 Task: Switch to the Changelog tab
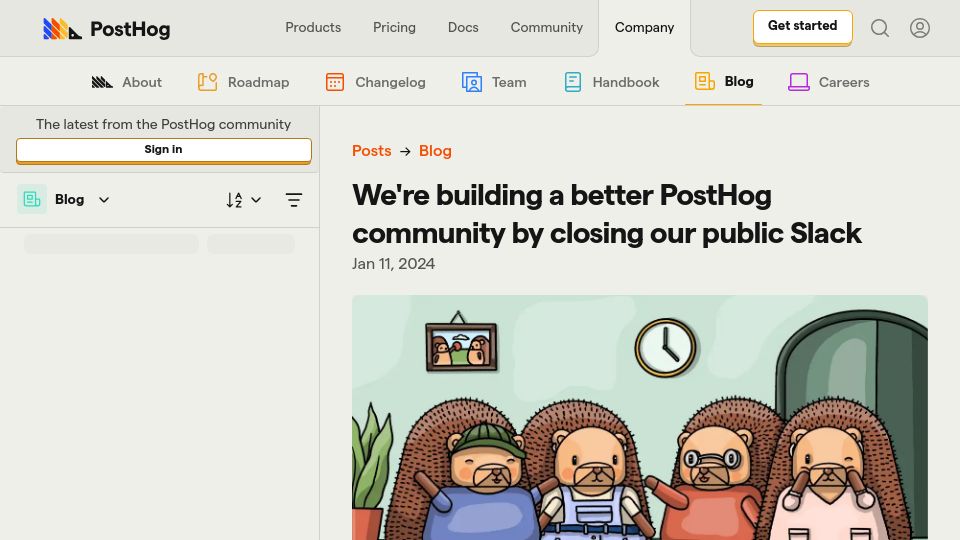[375, 82]
